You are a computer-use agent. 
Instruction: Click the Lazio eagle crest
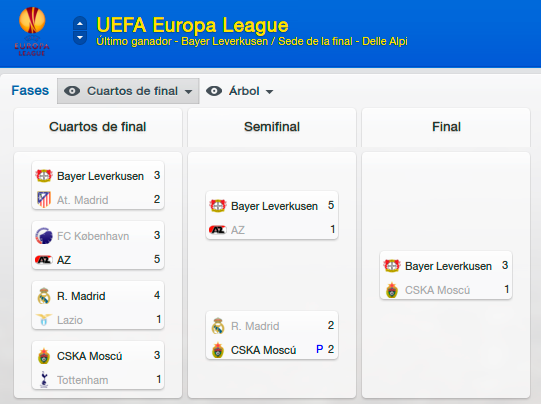pos(44,319)
